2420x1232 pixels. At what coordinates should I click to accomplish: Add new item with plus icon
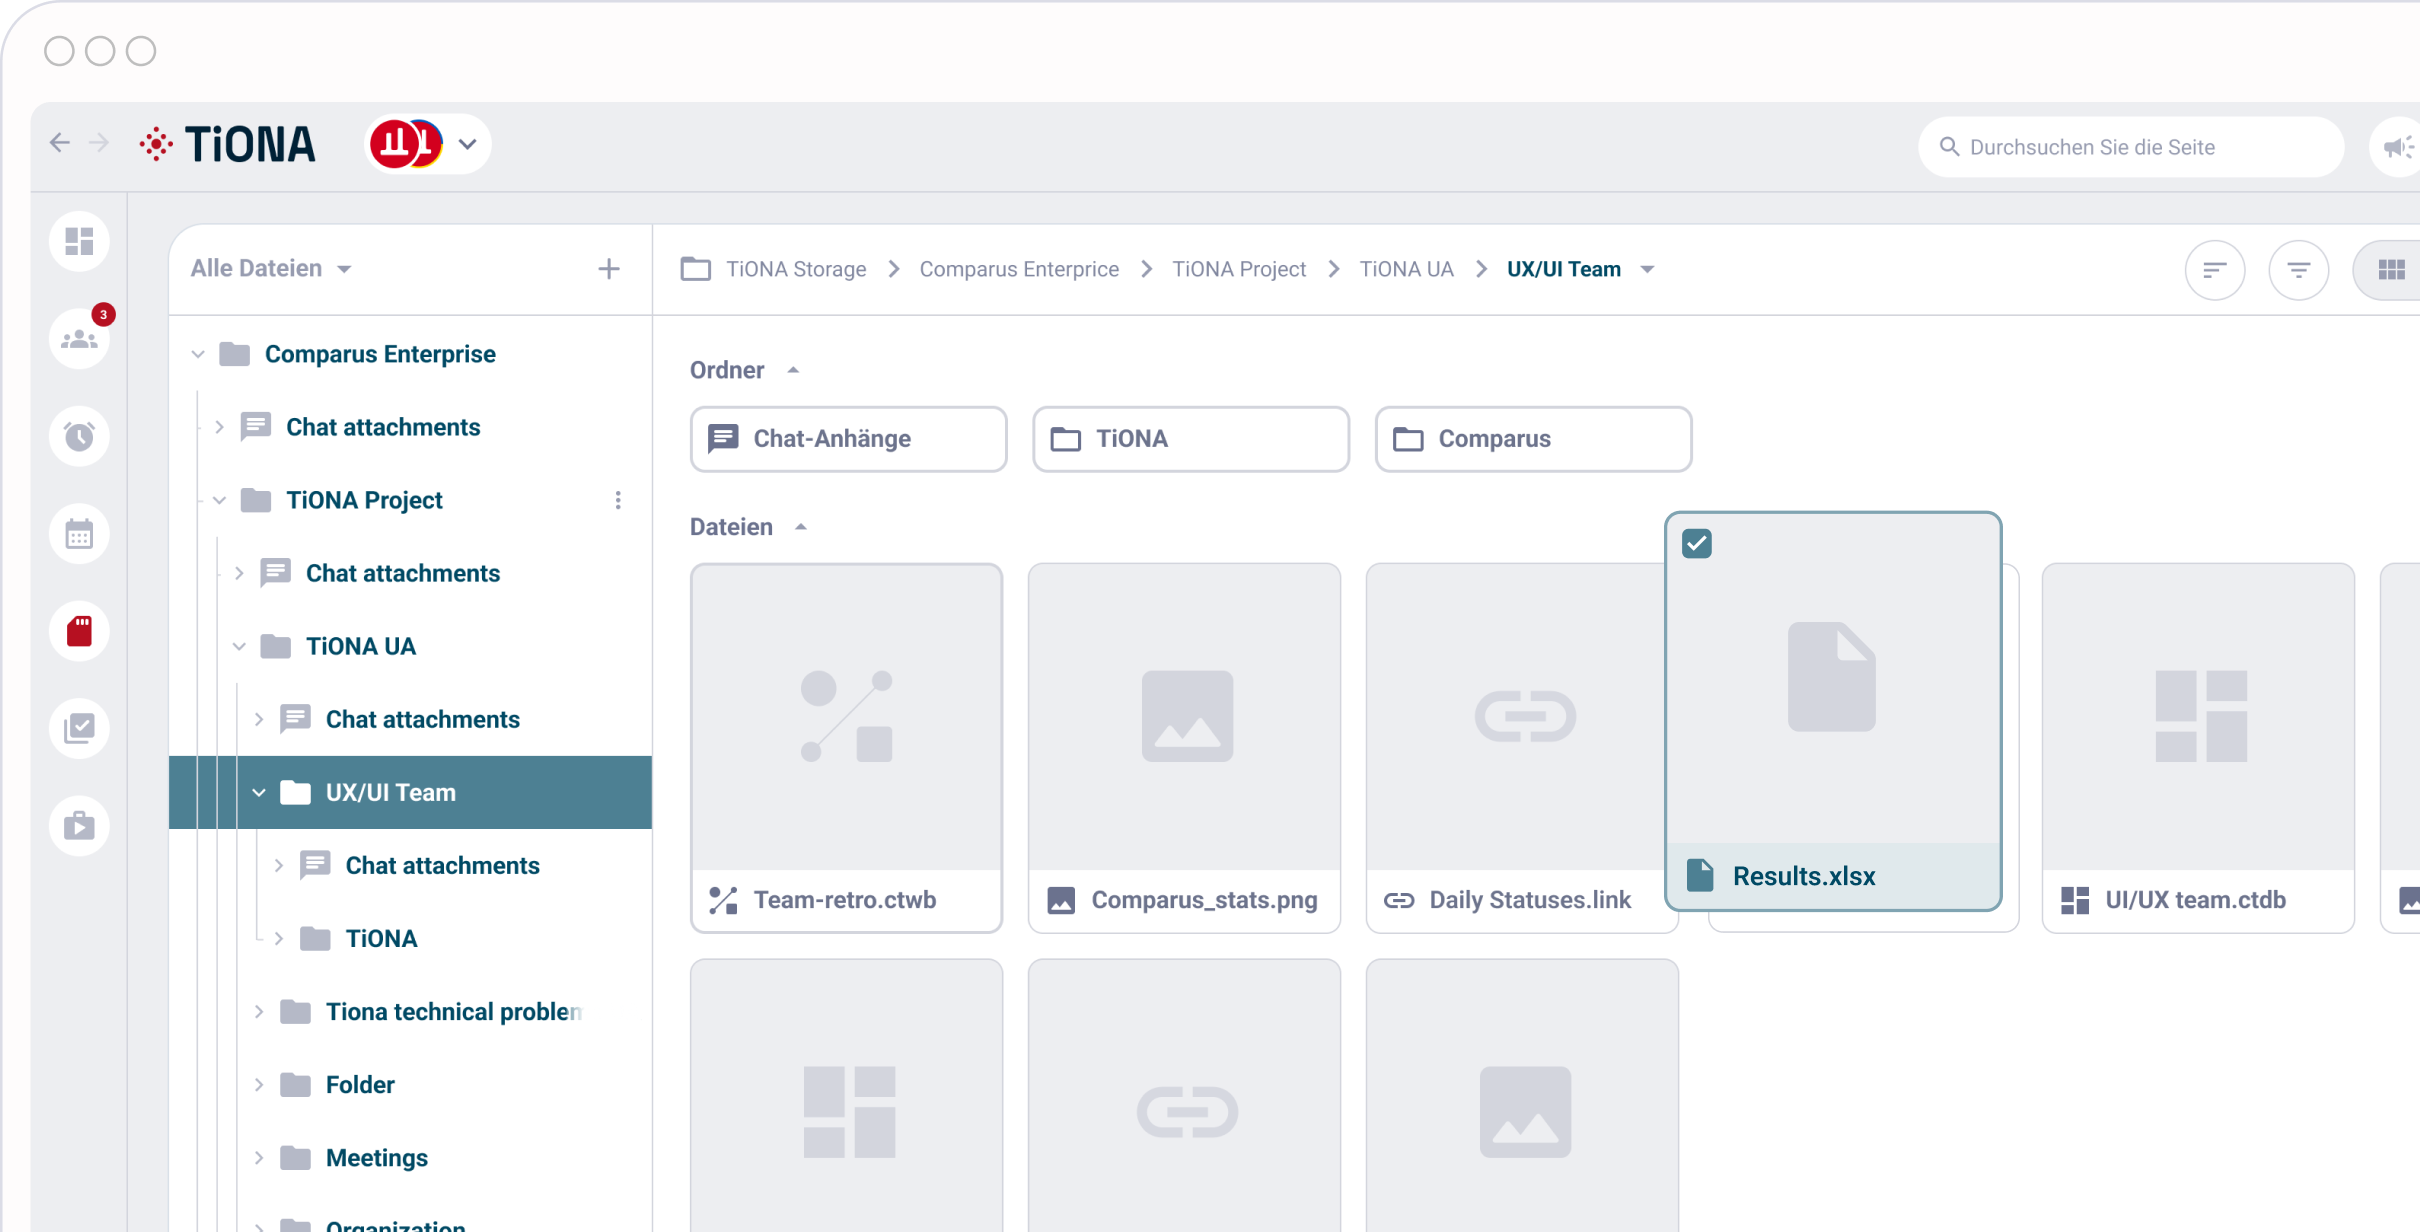pos(608,268)
